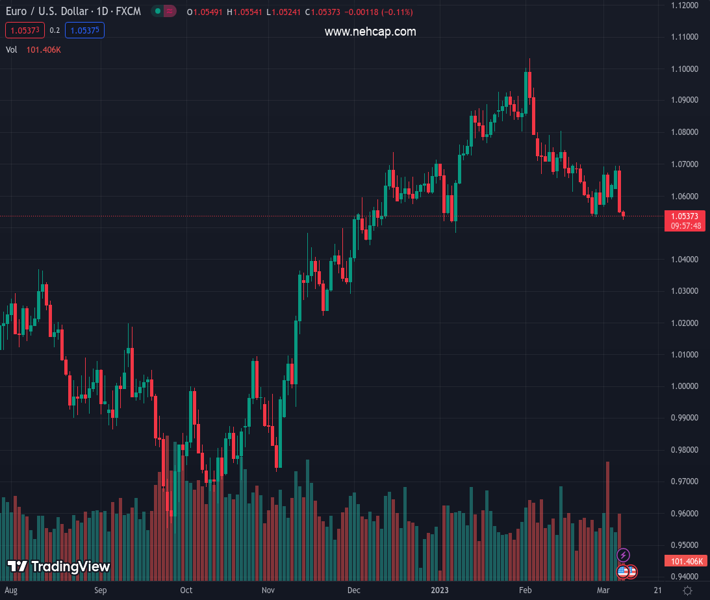Click the red 101.406K volume axis label
Screen dimensions: 710x600
(685, 561)
